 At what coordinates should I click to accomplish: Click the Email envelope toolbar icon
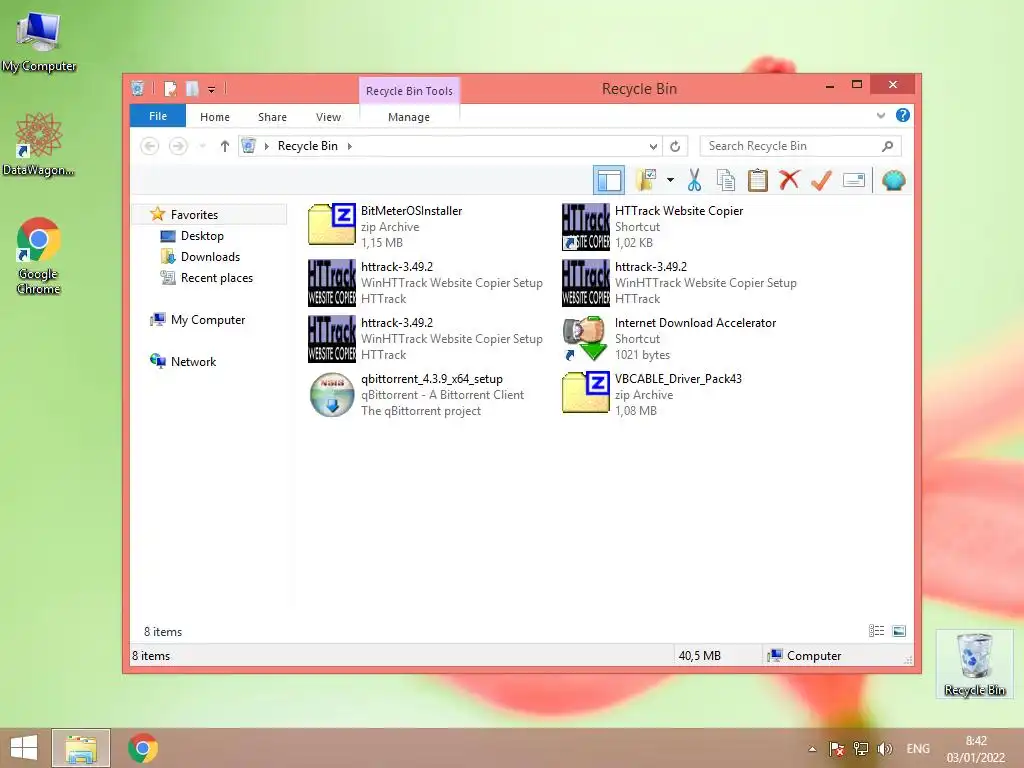click(854, 180)
